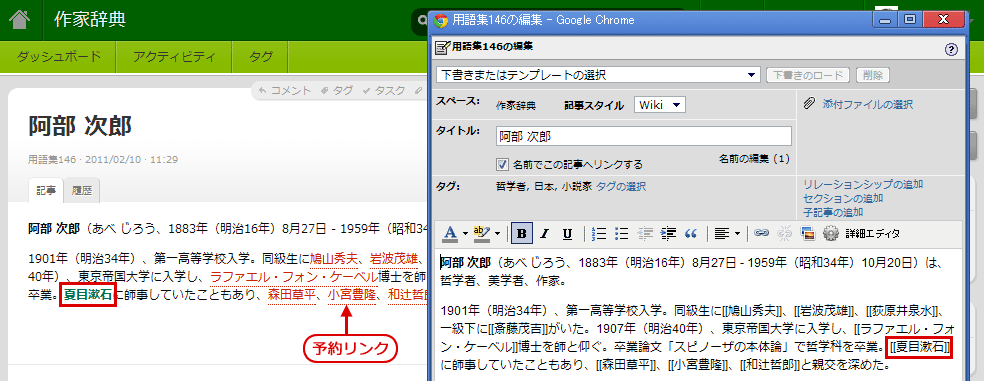The width and height of the screenshot is (984, 381).
Task: Click 名前の編集 (1)
Action: [754, 159]
